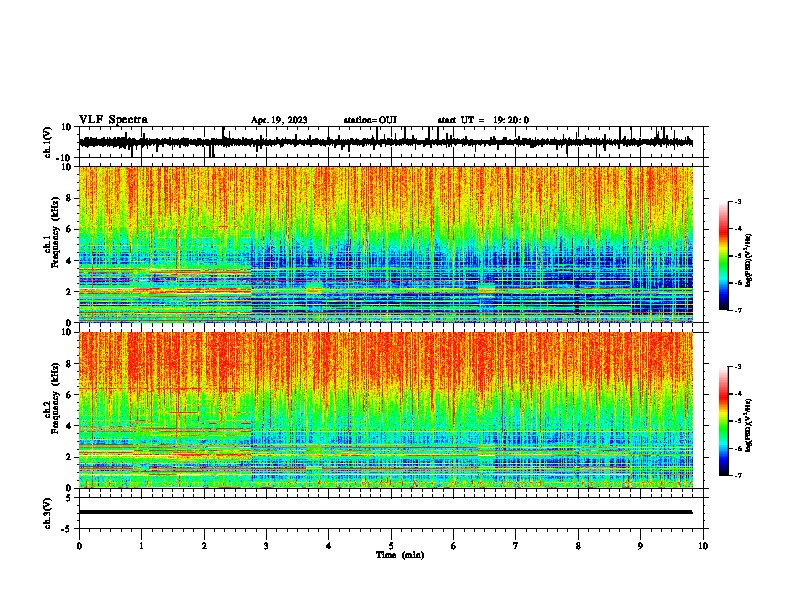Image resolution: width=792 pixels, height=612 pixels.
Task: Click the "4" kHz tick of ch.2 frequency axis
Action: point(70,426)
